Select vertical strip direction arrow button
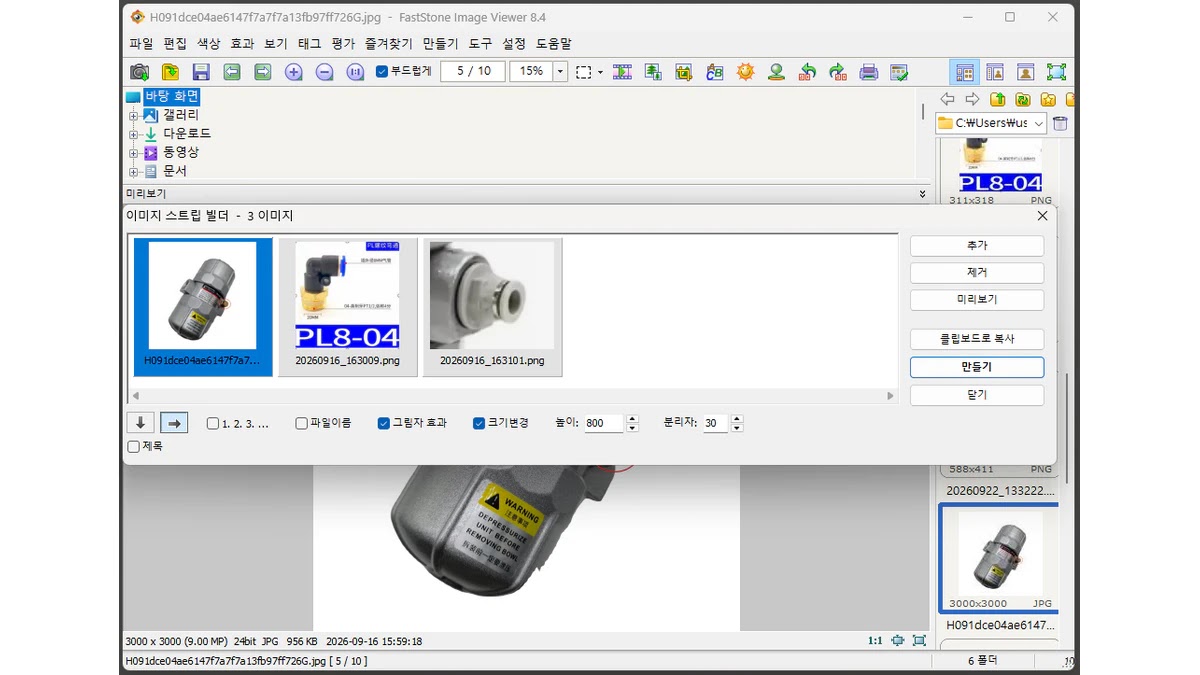The image size is (1200, 675). point(141,423)
